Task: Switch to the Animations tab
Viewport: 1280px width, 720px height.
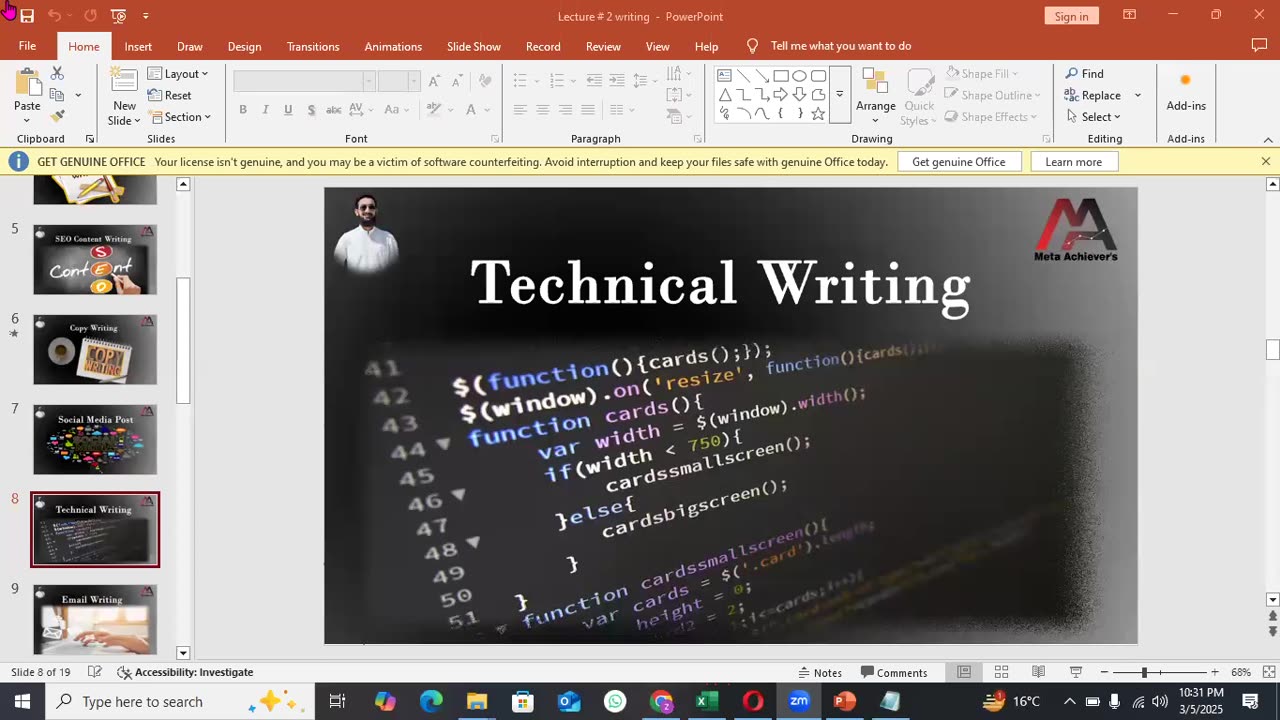Action: (x=393, y=46)
